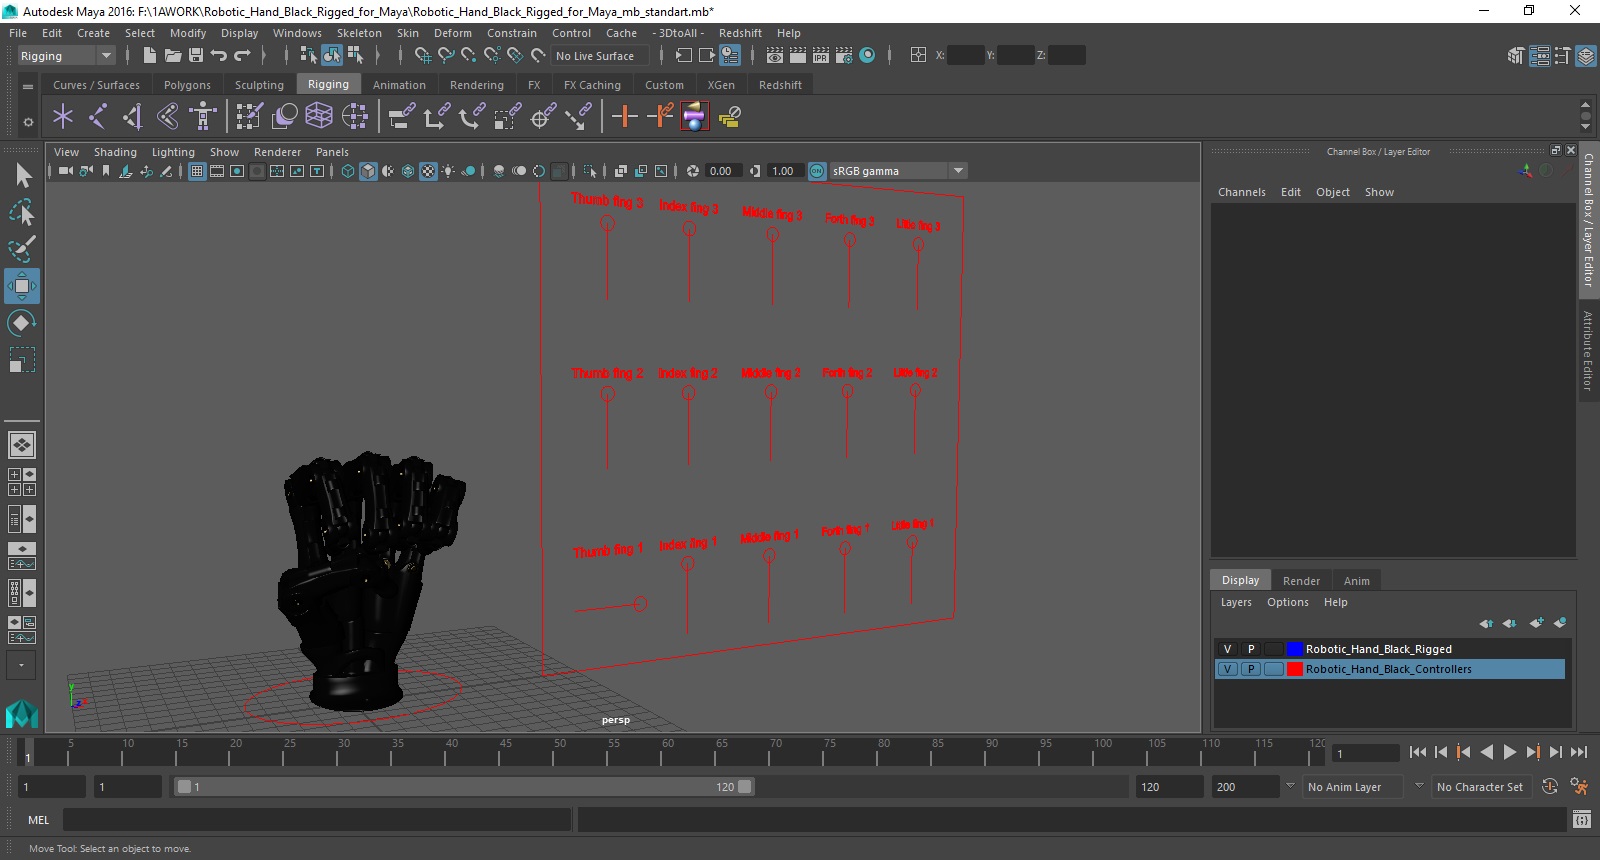Toggle wireframe shading cube icon in viewport
Image resolution: width=1600 pixels, height=860 pixels.
coord(348,171)
